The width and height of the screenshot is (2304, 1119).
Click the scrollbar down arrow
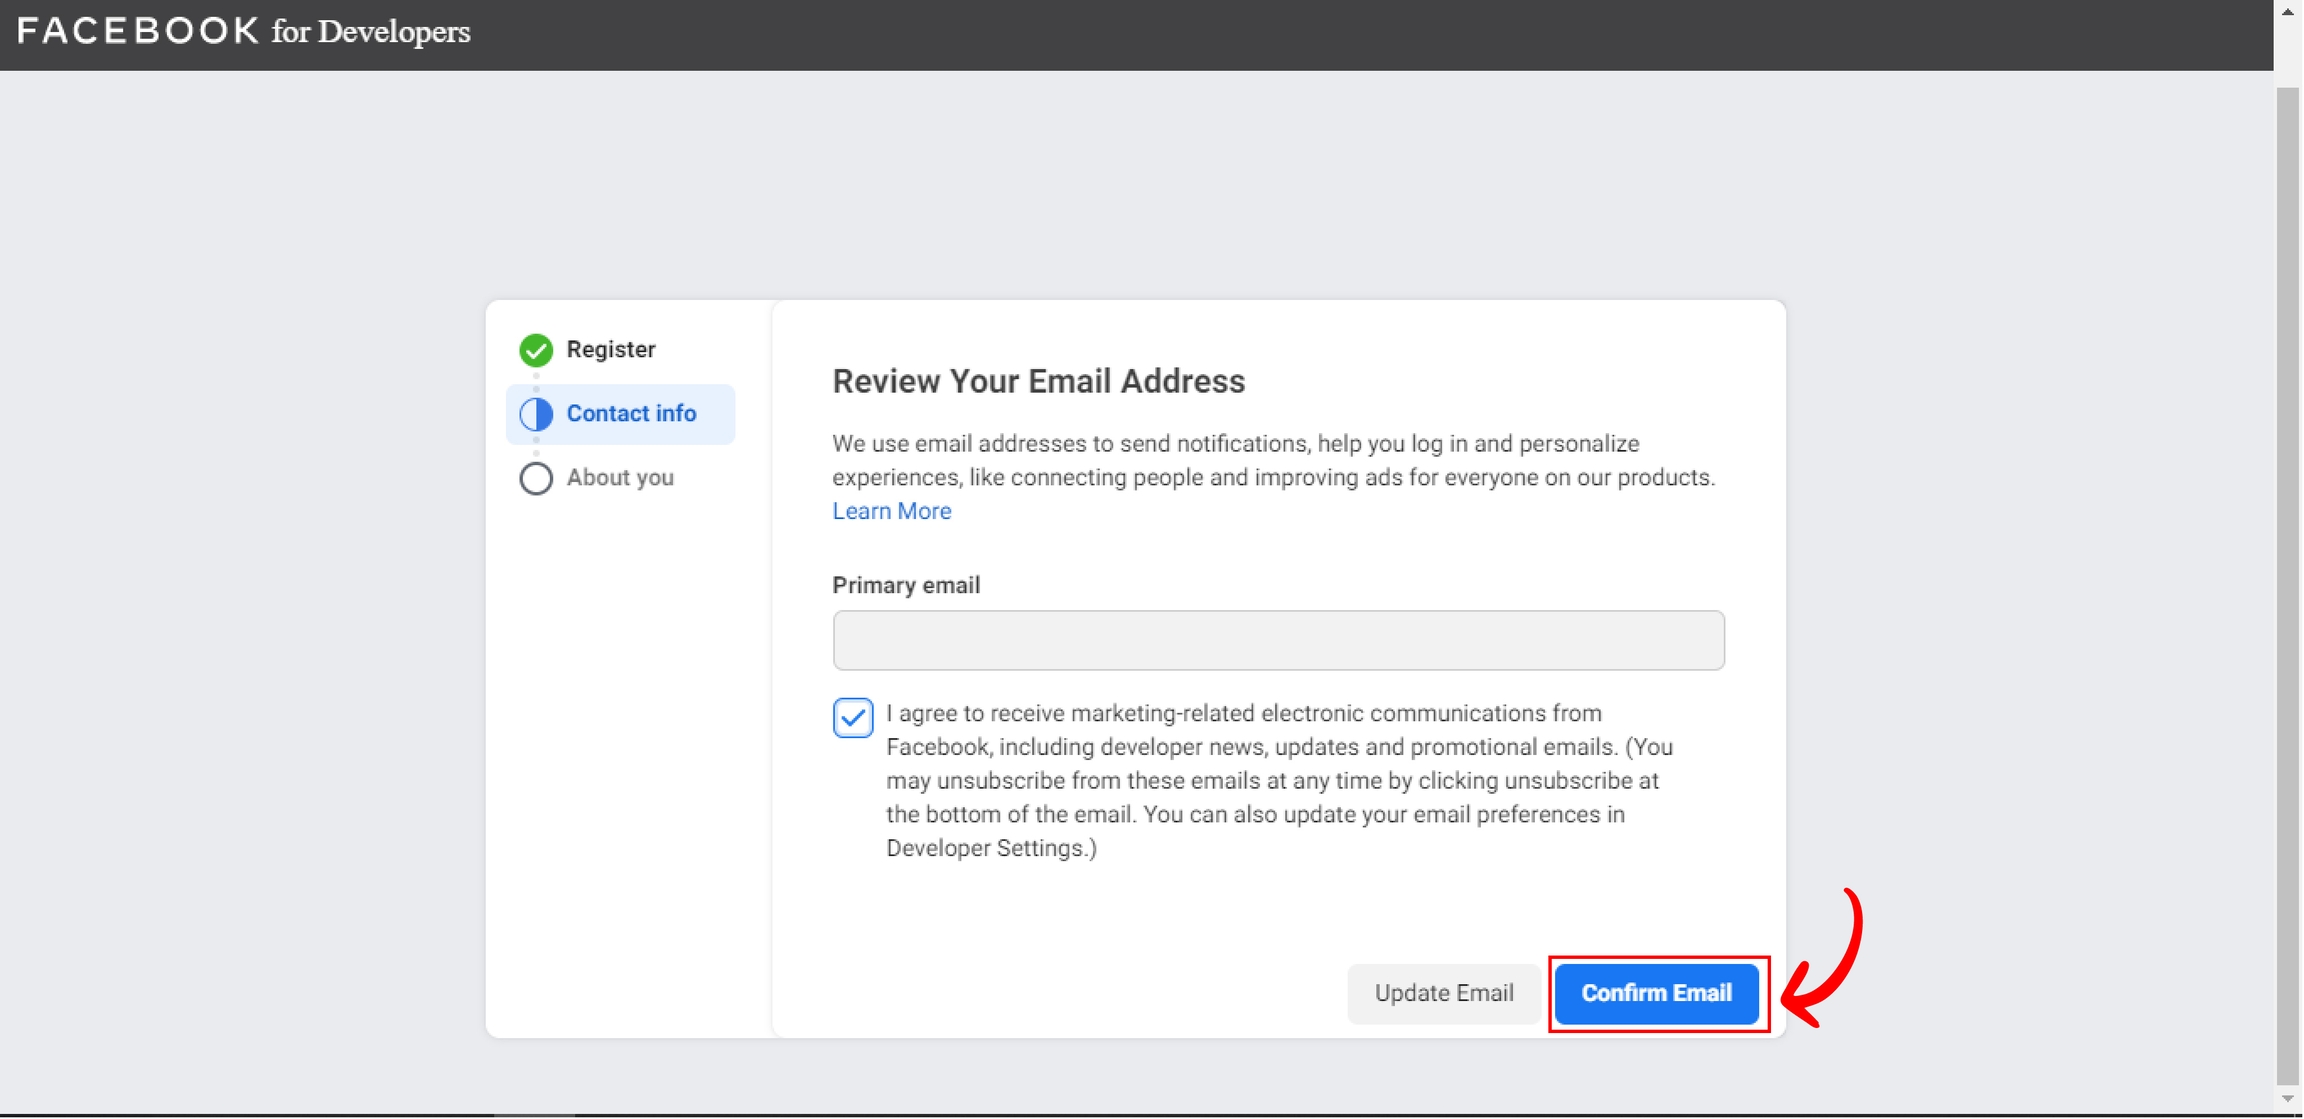pos(2287,1099)
